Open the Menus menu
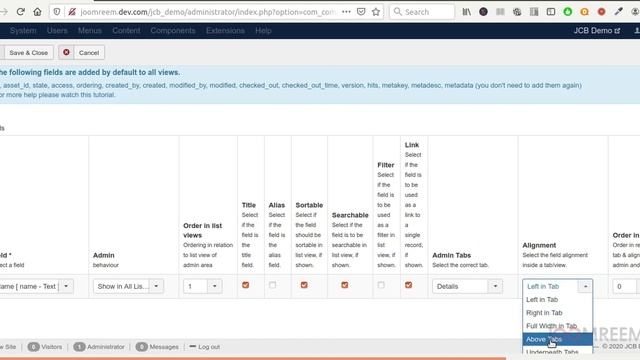 (89, 31)
